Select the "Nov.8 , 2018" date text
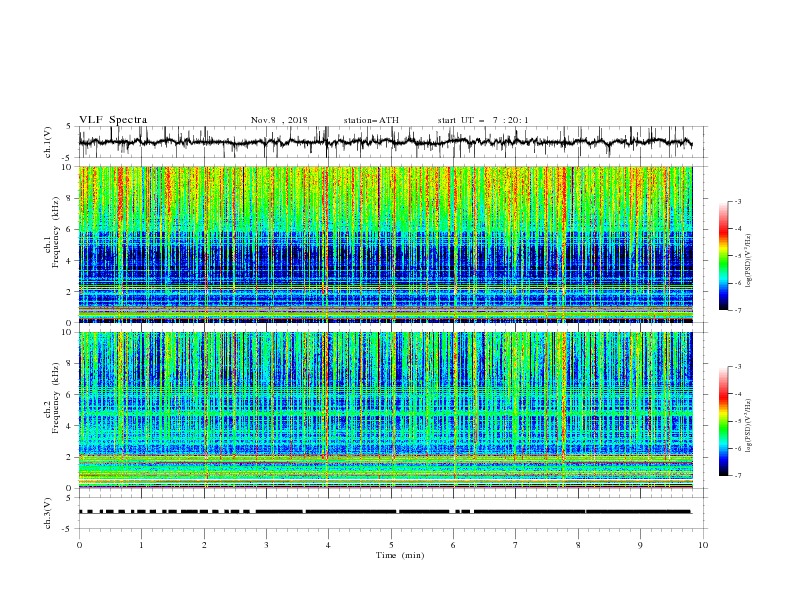This screenshot has width=792, height=612. 279,120
